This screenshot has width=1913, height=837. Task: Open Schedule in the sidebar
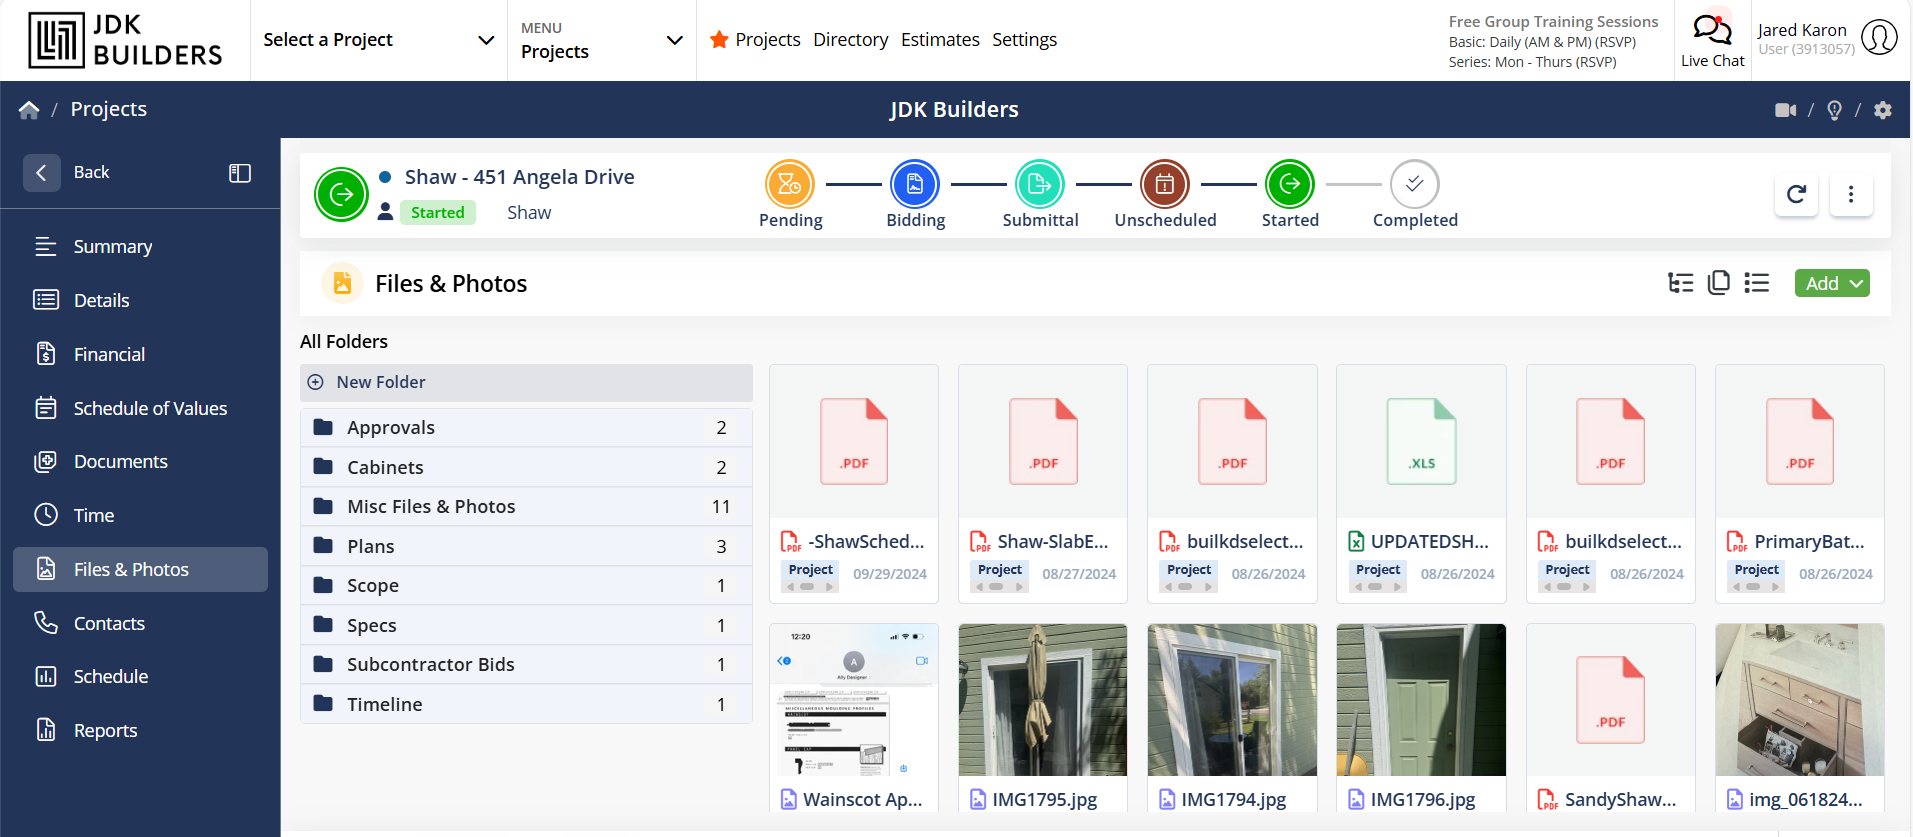coord(140,676)
